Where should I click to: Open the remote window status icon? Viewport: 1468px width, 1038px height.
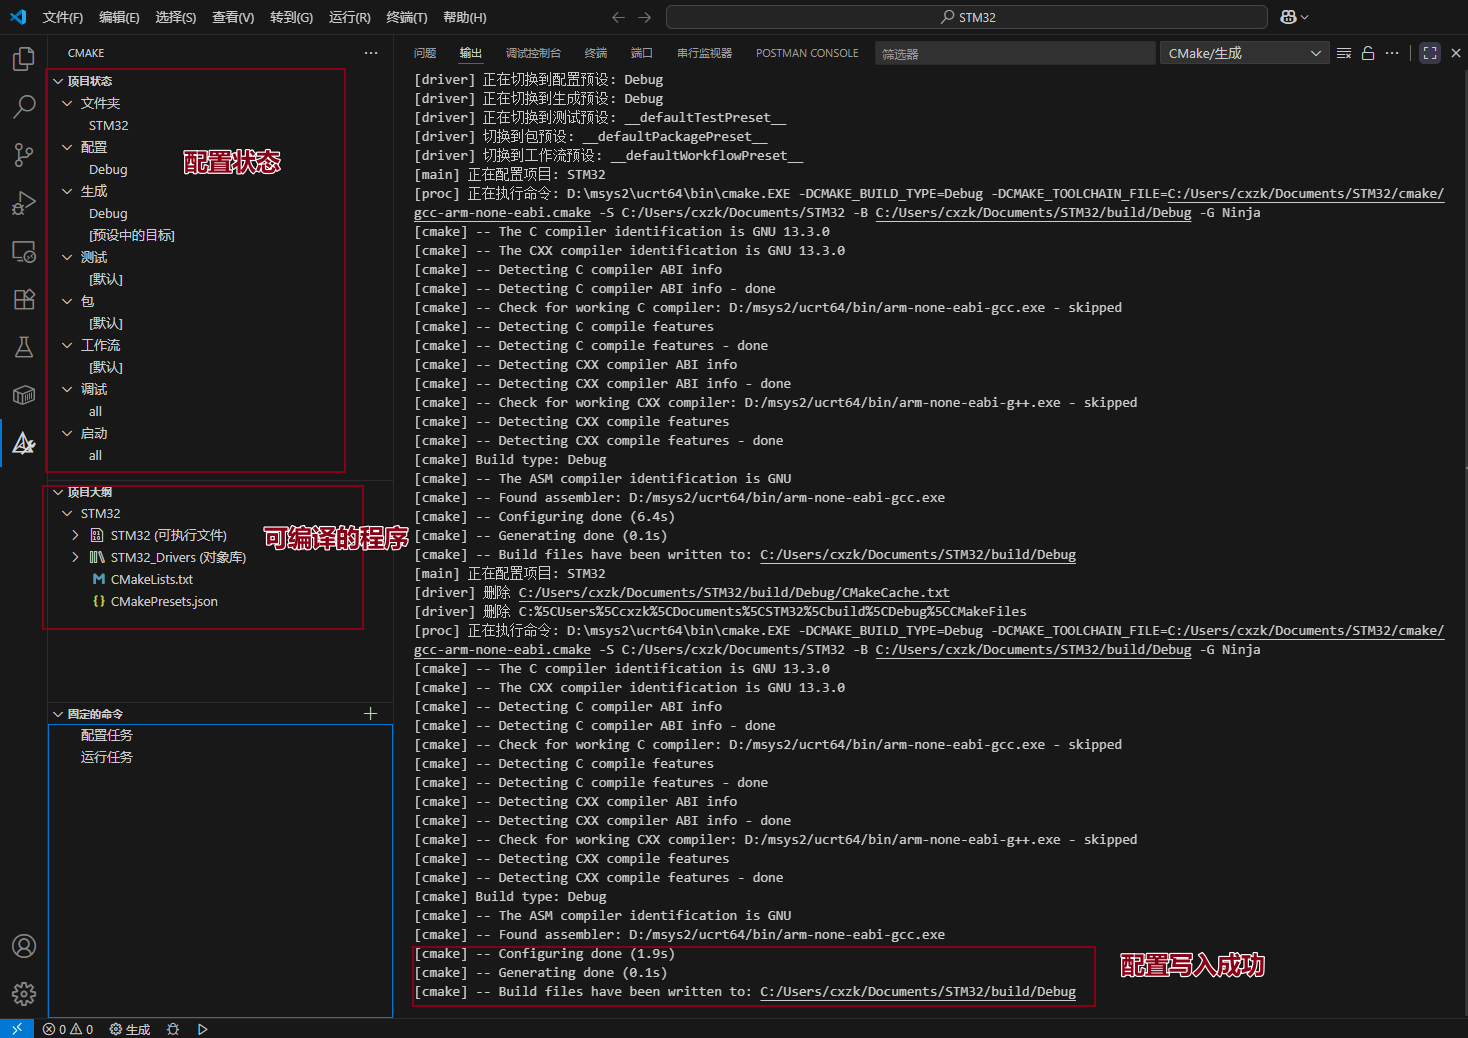click(17, 1028)
